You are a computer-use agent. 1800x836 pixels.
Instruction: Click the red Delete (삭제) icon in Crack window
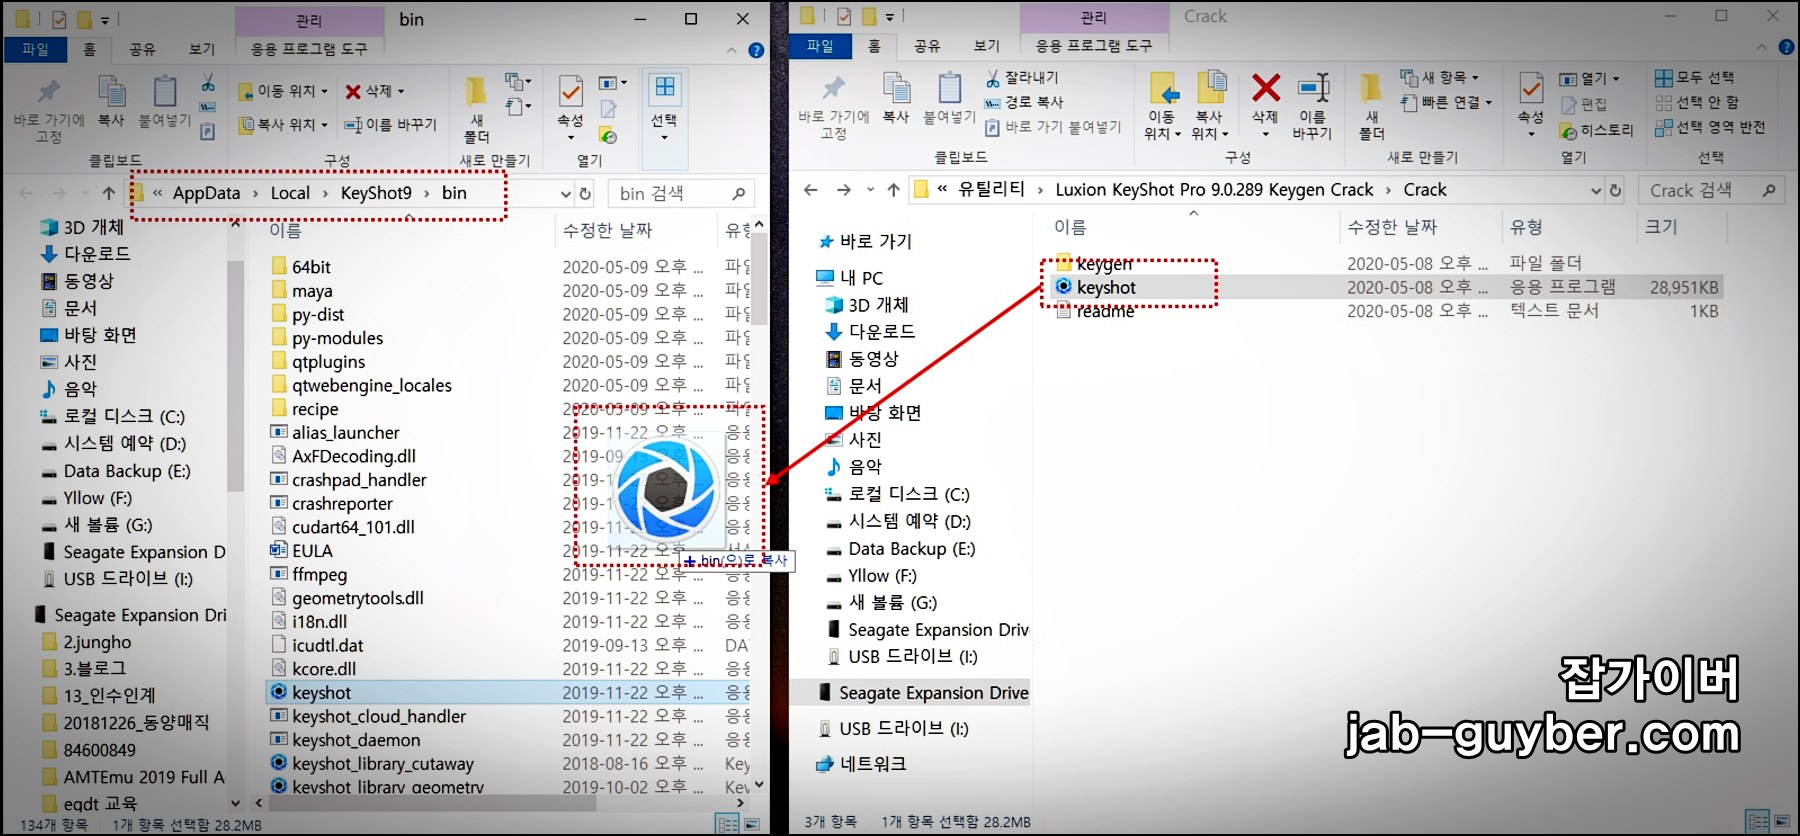(x=1265, y=88)
